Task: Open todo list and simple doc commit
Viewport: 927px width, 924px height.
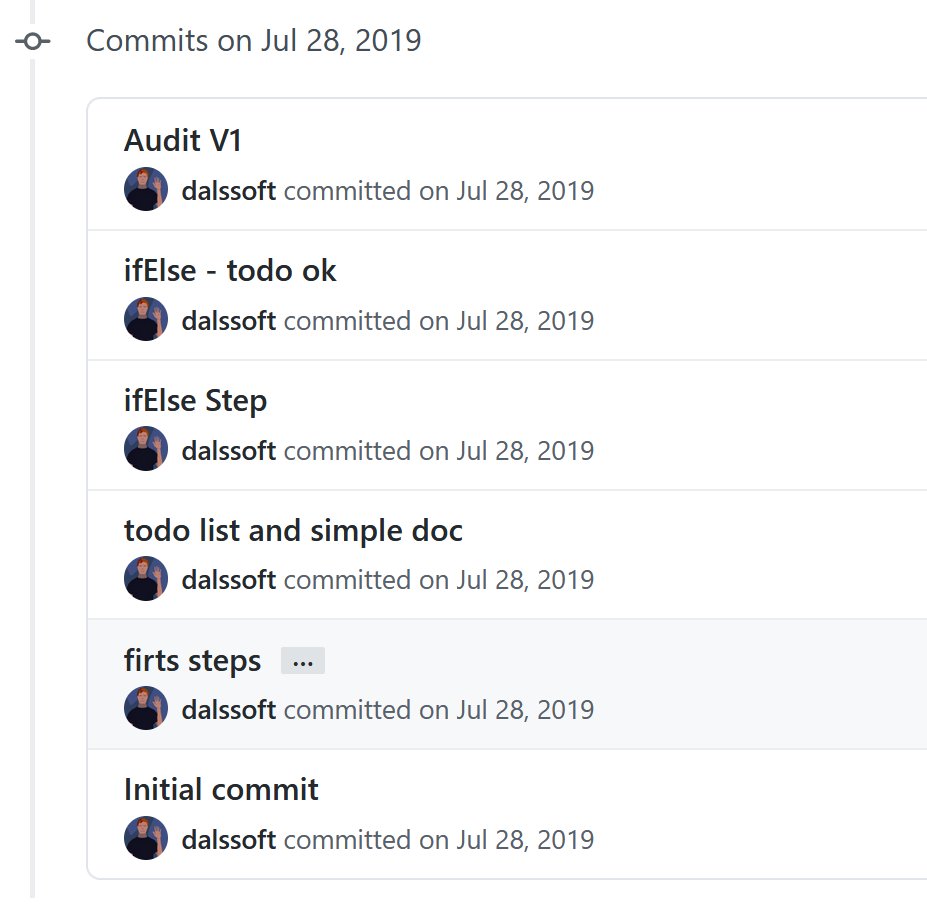Action: point(293,530)
